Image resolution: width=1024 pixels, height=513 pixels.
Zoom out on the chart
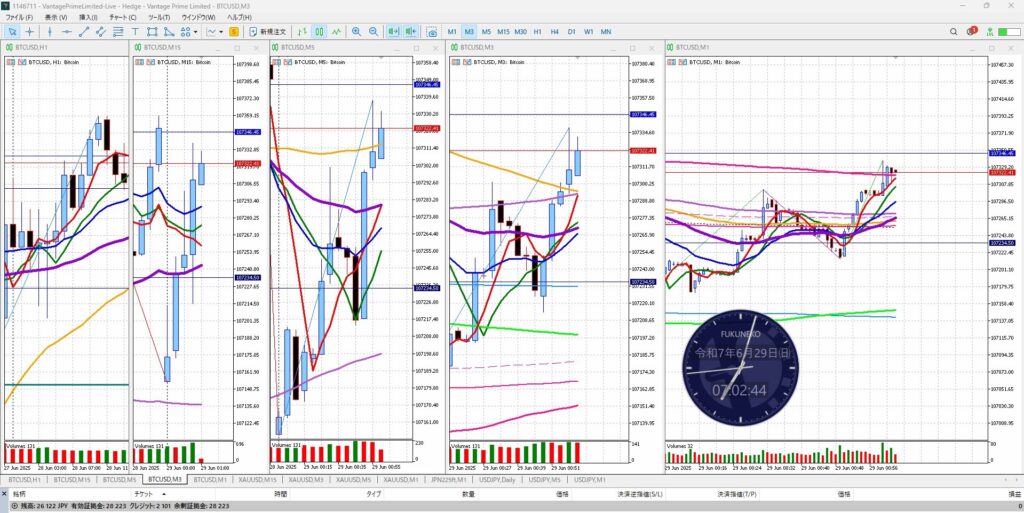tap(374, 31)
